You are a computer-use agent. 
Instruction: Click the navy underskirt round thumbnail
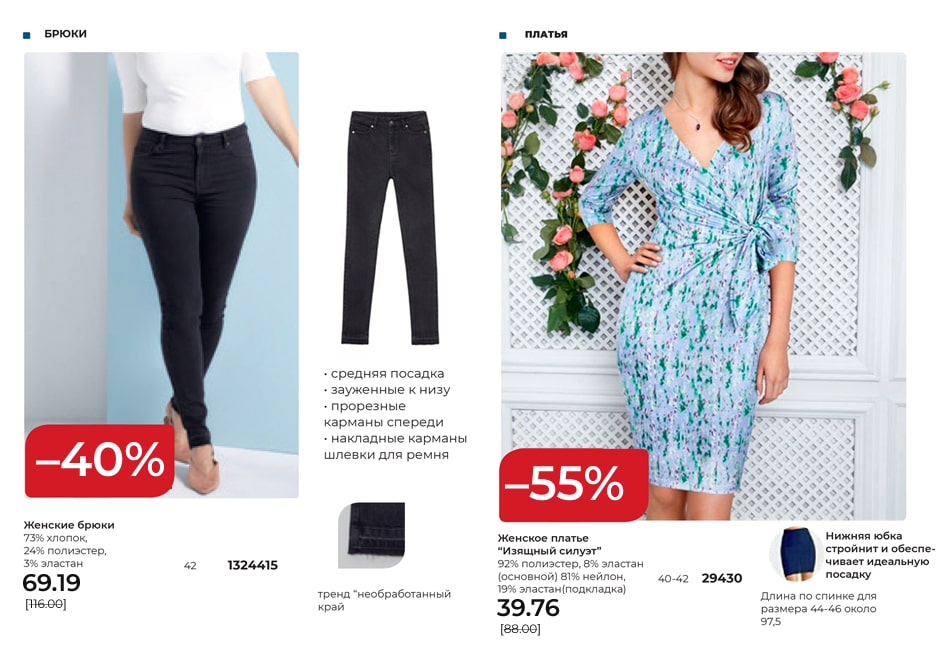(795, 554)
